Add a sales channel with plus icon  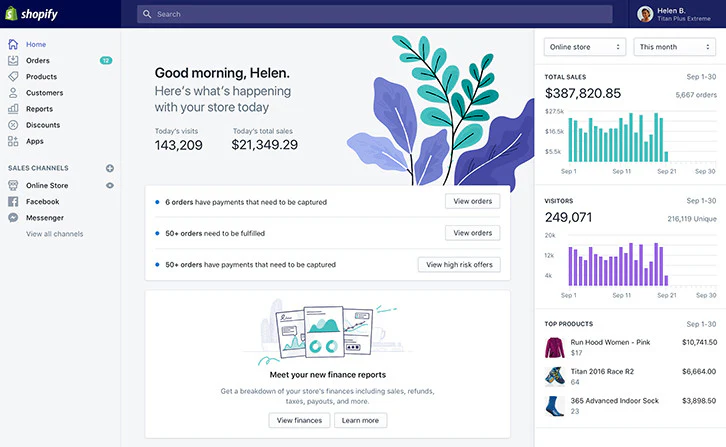click(x=110, y=168)
